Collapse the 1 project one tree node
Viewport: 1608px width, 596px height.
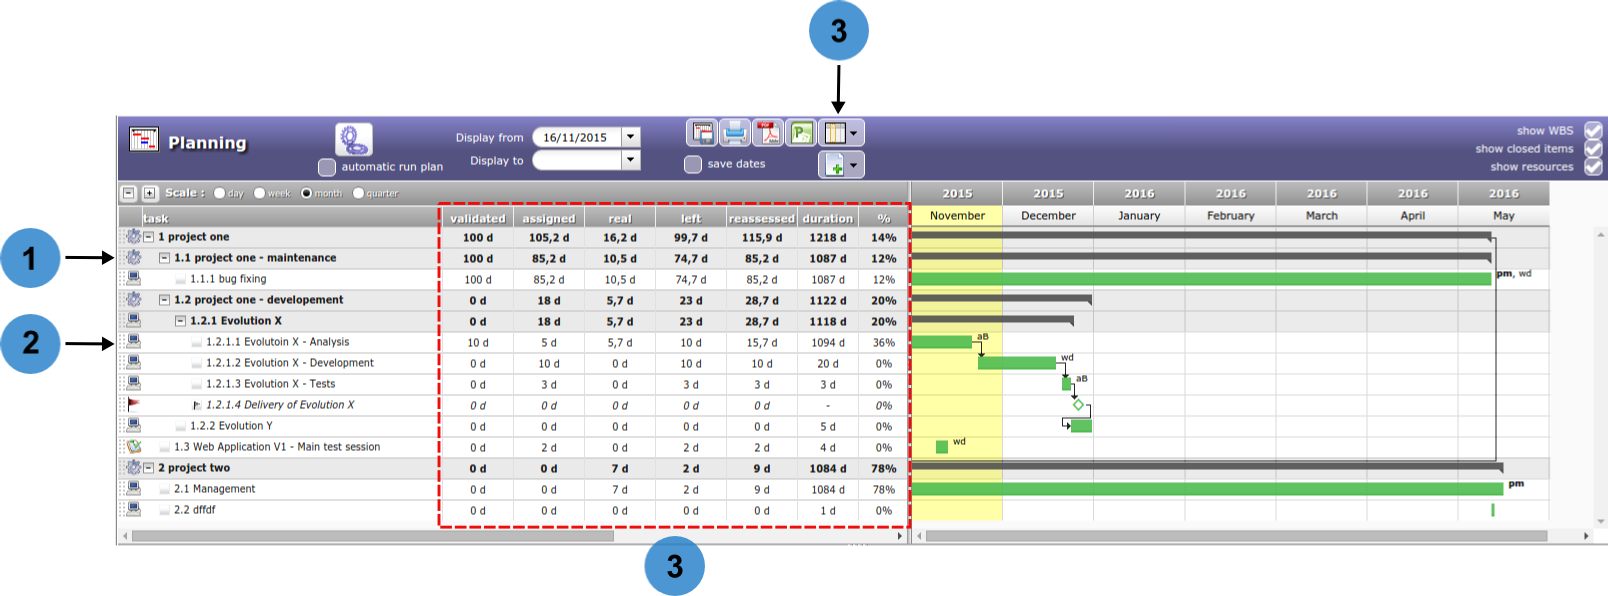(x=148, y=237)
